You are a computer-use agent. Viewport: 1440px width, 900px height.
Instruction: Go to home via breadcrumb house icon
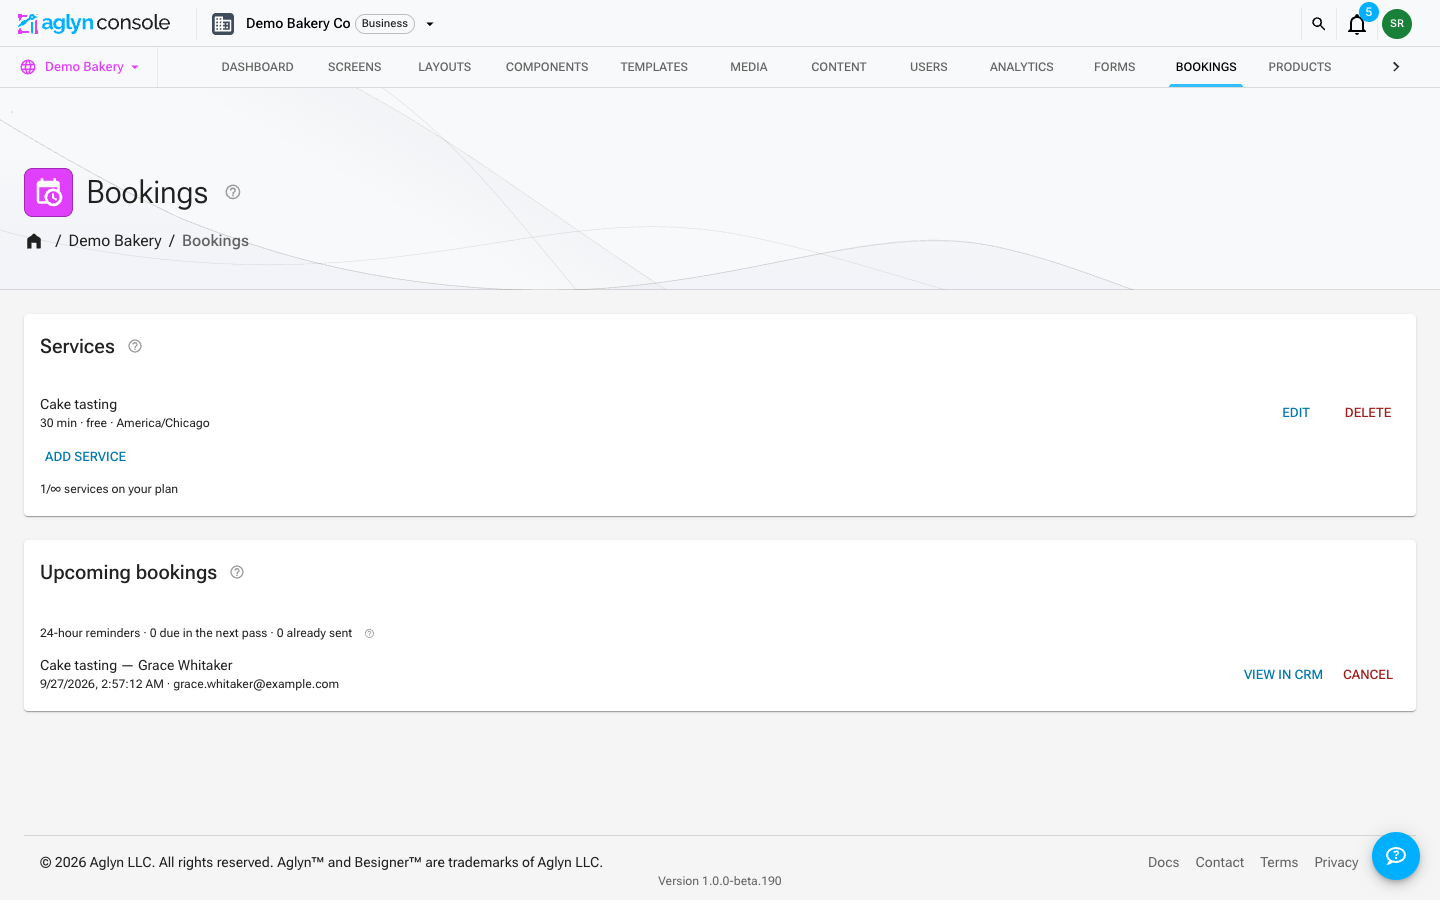point(34,241)
